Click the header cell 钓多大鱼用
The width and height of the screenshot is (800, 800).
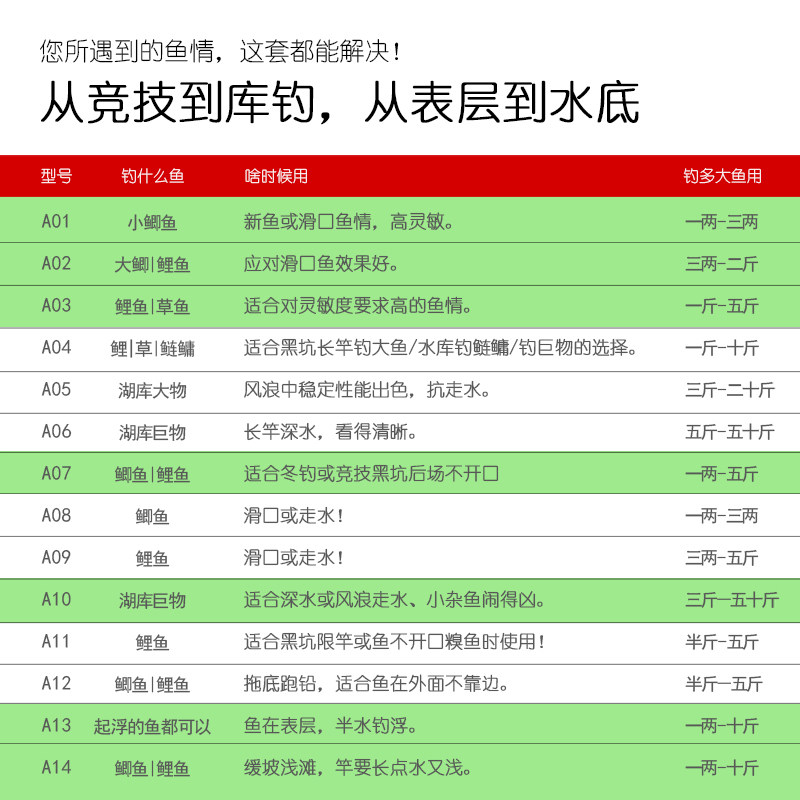coord(722,176)
